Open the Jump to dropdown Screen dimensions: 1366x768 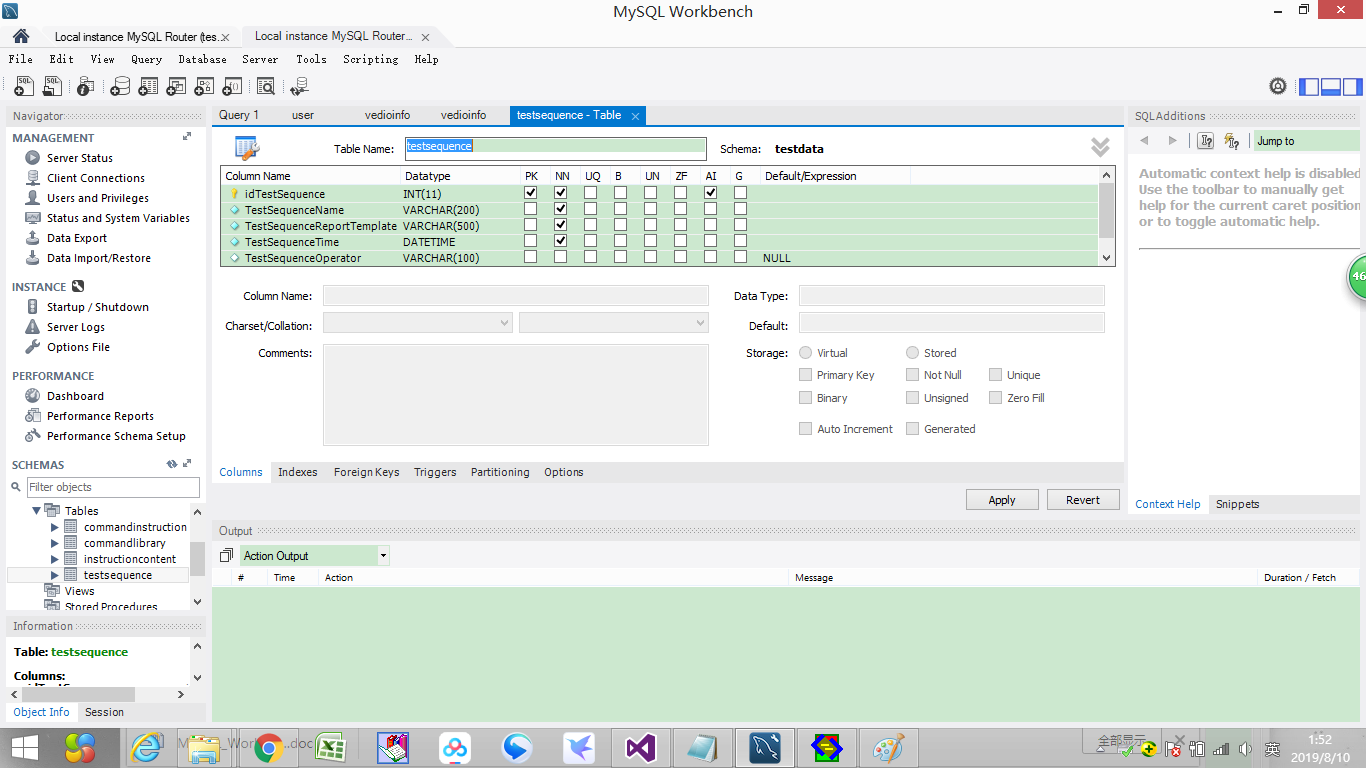click(1309, 141)
